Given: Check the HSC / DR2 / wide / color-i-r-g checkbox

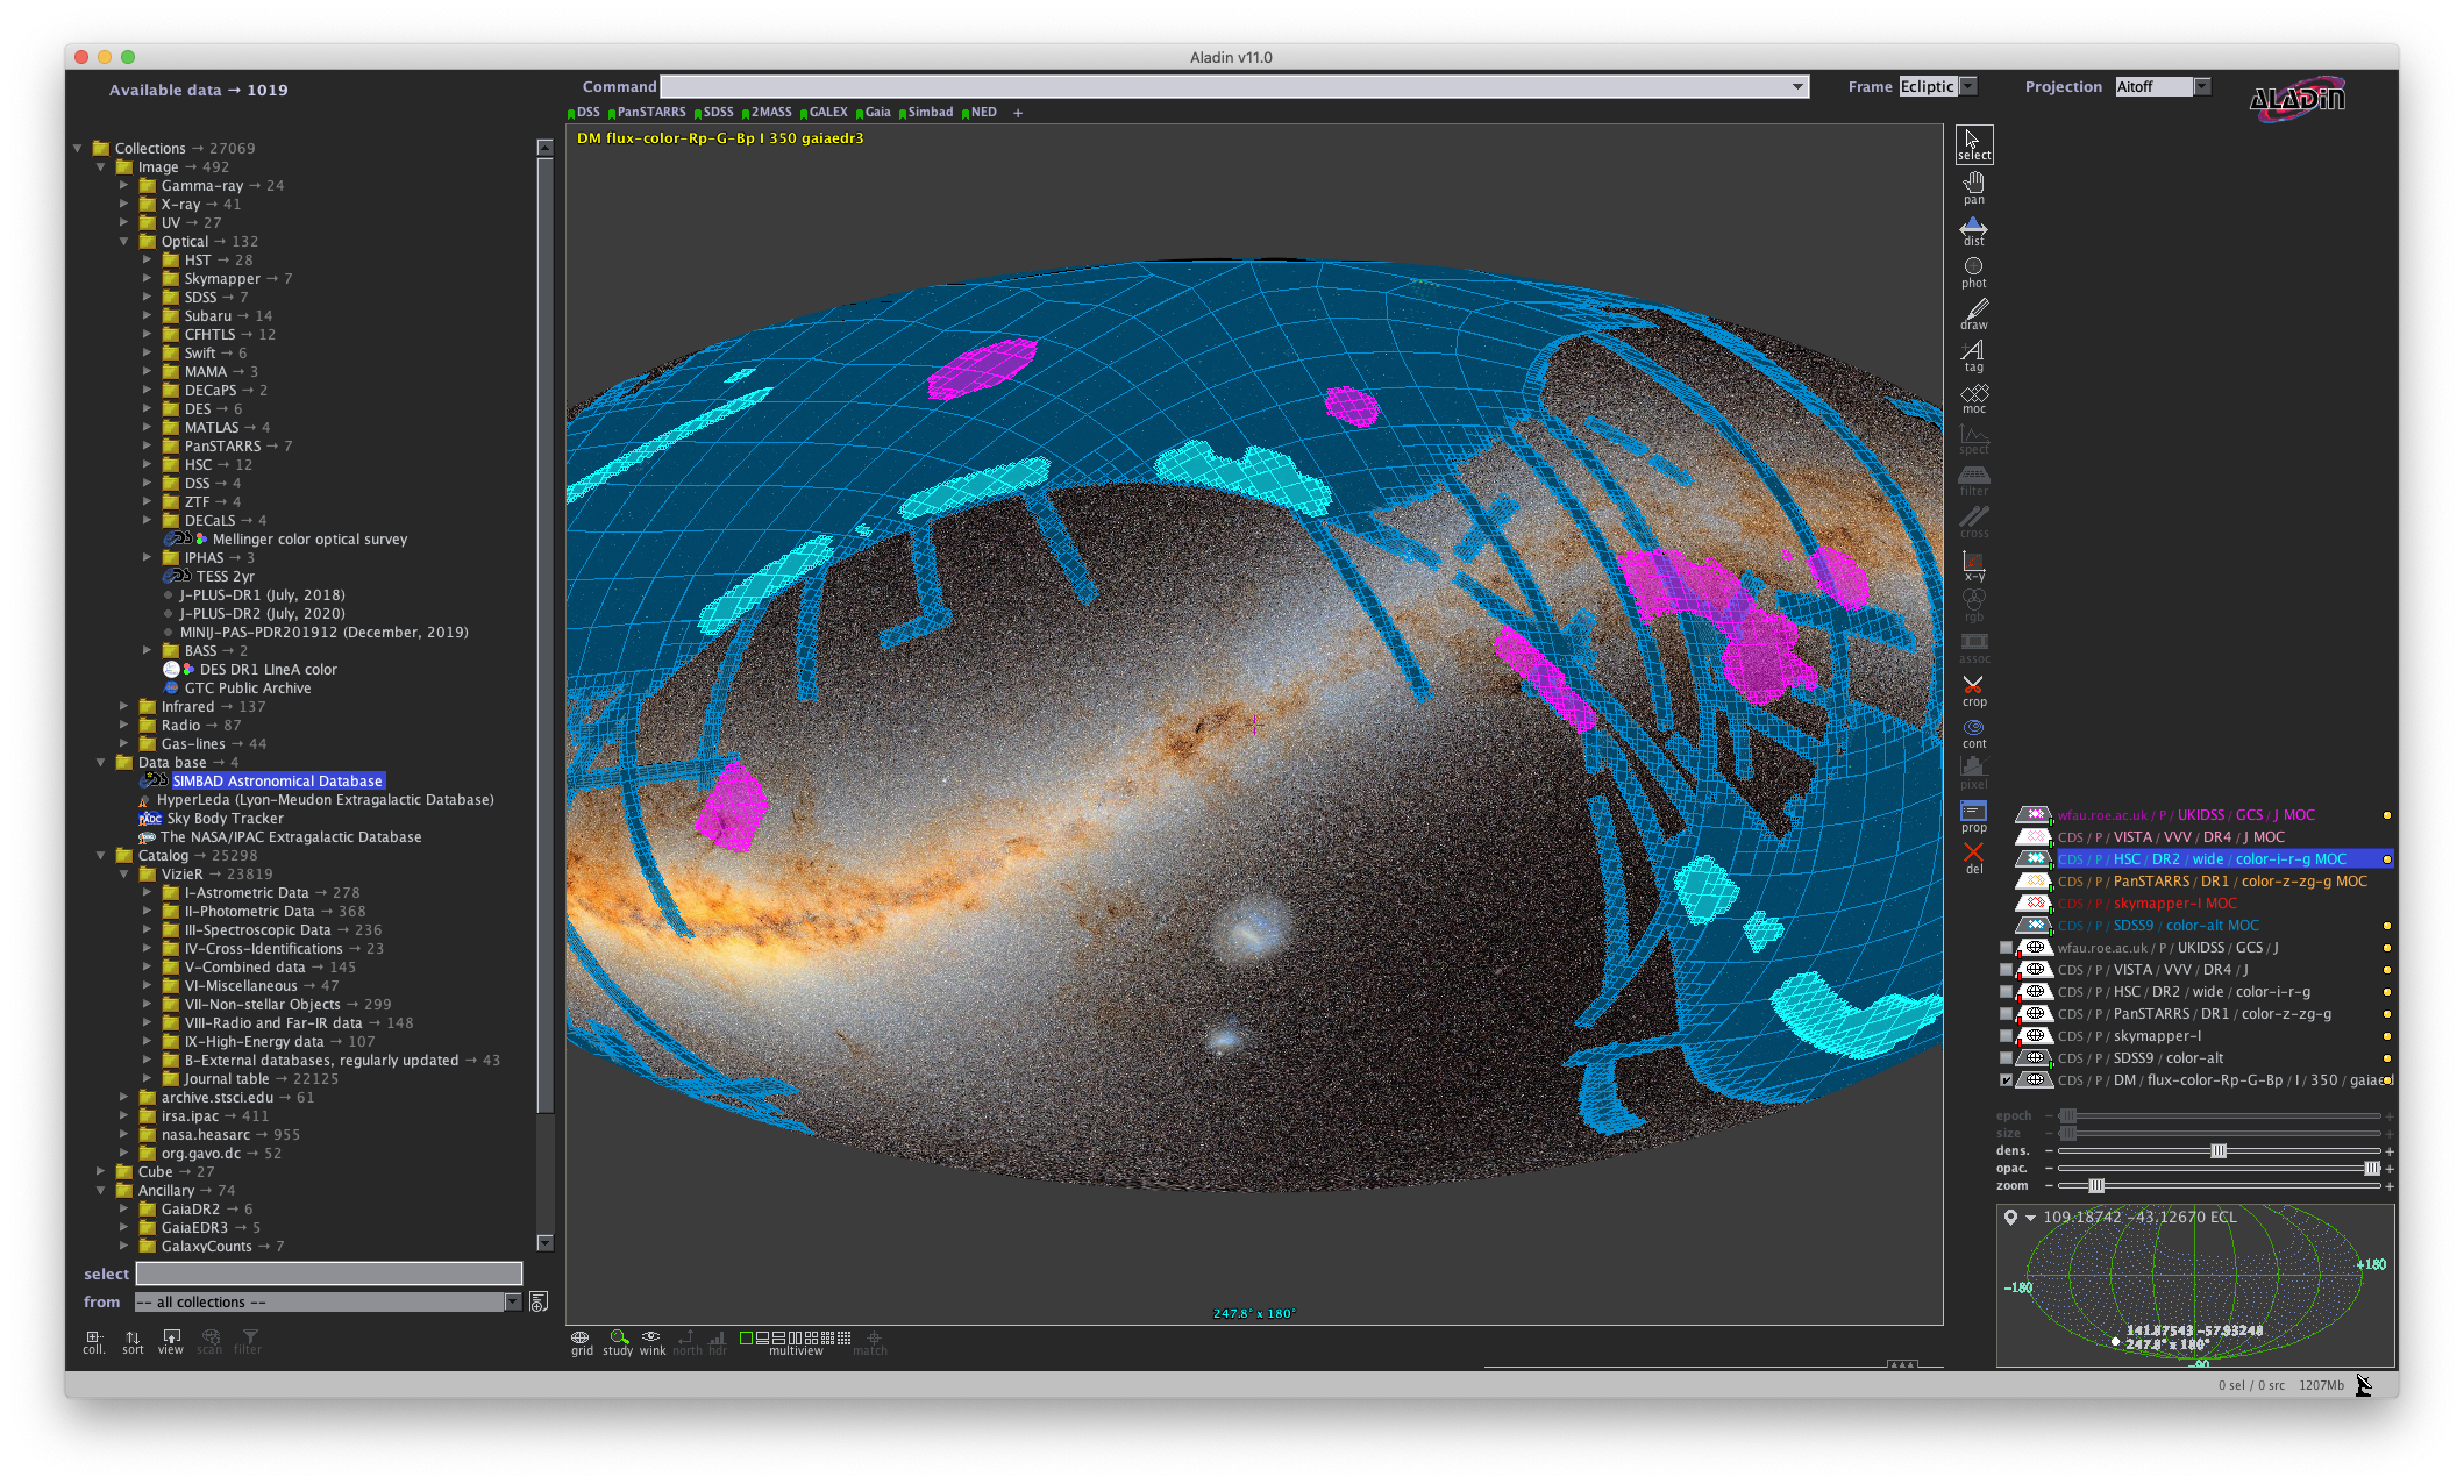Looking at the screenshot, I should pyautogui.click(x=2006, y=991).
